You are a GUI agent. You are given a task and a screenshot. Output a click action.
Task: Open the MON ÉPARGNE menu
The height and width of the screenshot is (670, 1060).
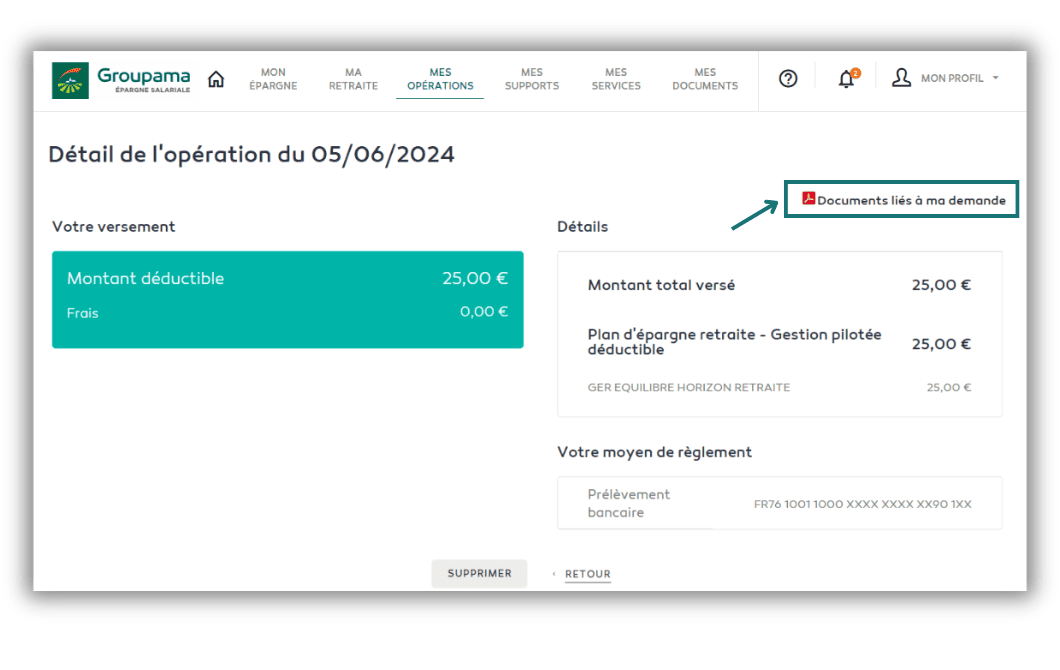coord(273,79)
